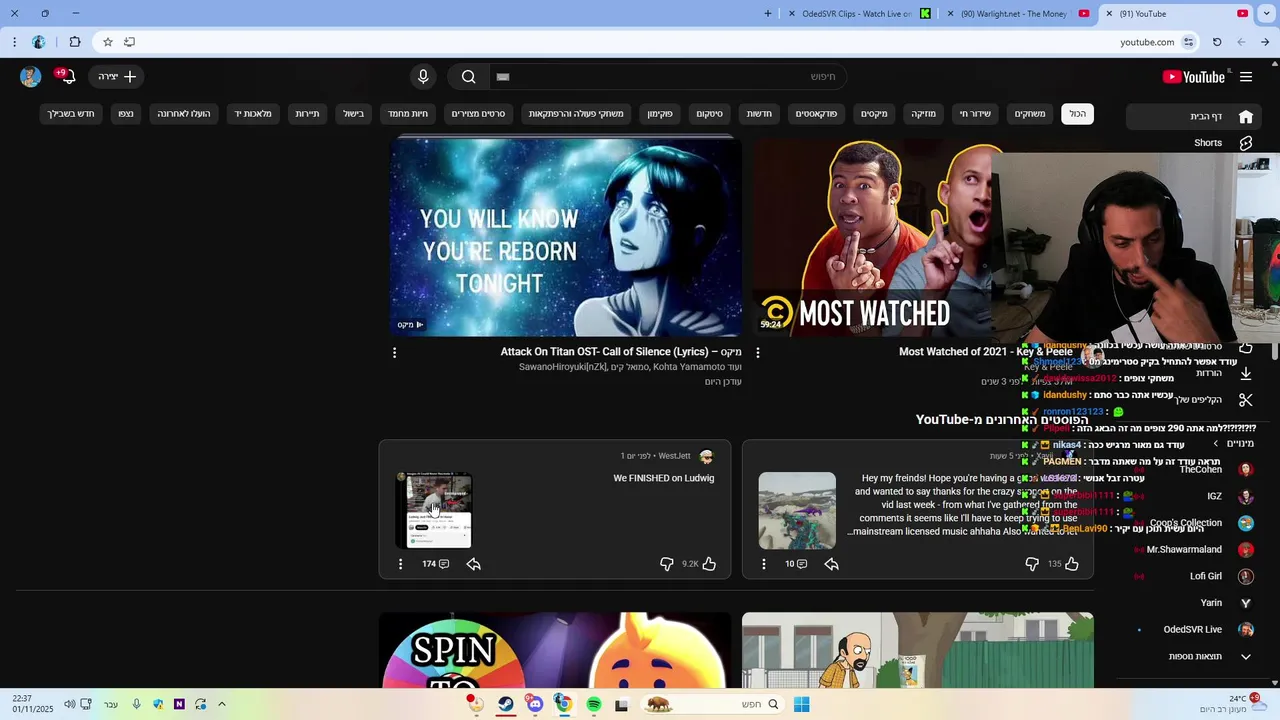Play the Attack On Titan mix thumbnail
The height and width of the screenshot is (720, 1280).
(566, 237)
